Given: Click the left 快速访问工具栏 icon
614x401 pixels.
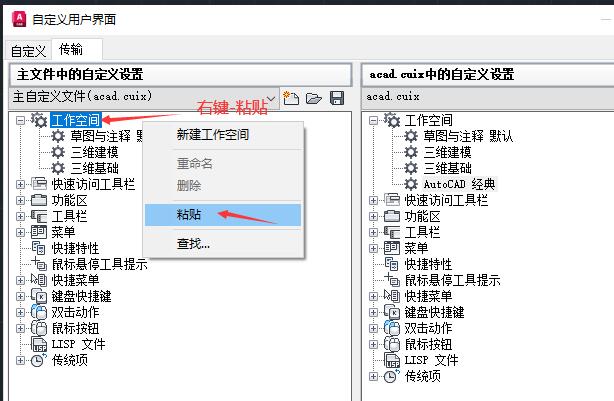Looking at the screenshot, I should tap(39, 184).
